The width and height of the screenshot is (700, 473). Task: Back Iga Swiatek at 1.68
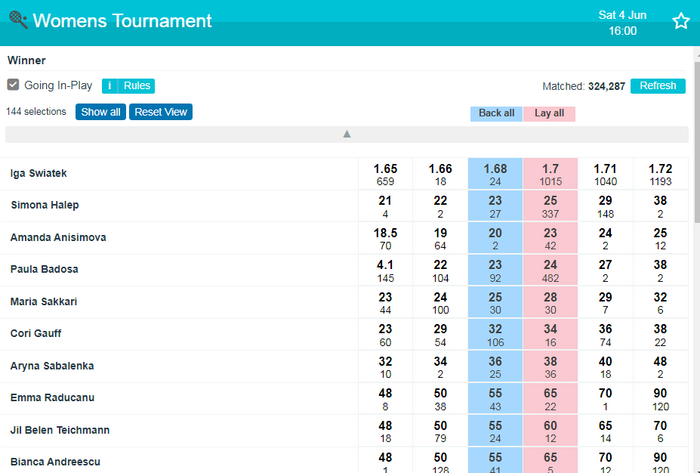[495, 174]
